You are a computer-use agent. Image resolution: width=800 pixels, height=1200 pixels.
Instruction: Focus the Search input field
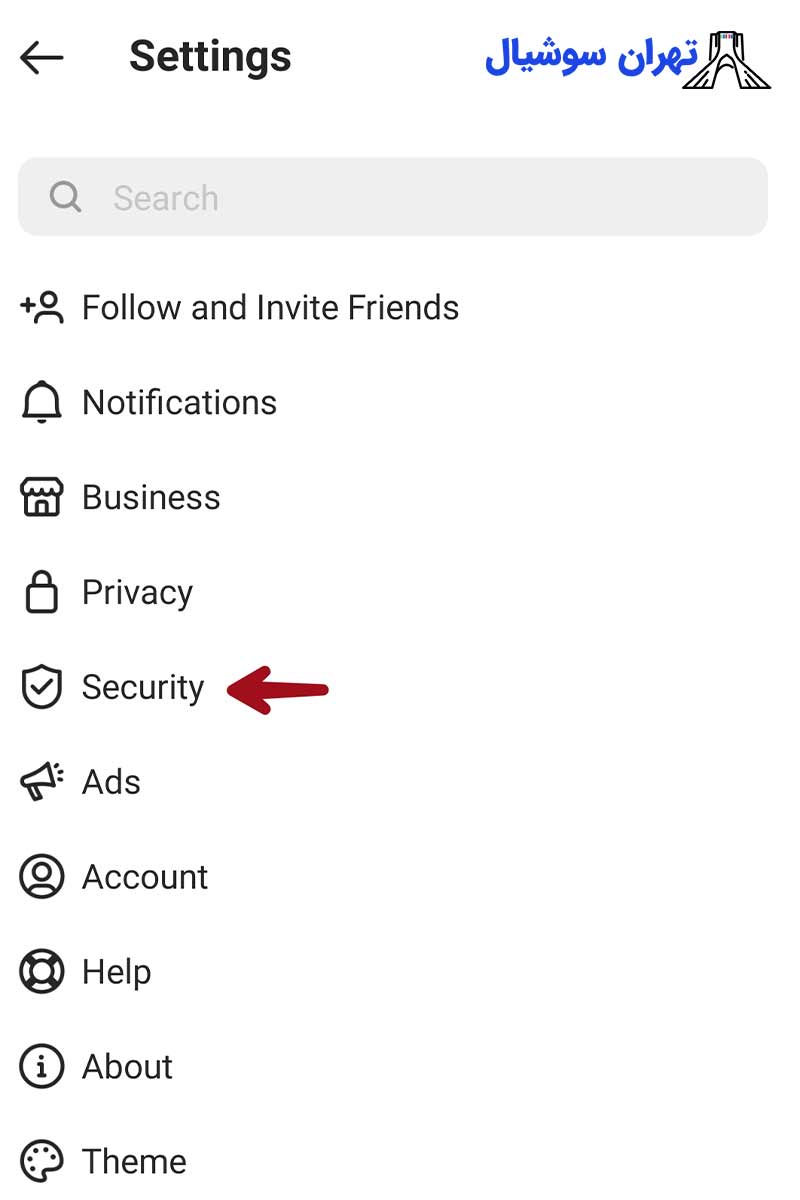(x=420, y=197)
